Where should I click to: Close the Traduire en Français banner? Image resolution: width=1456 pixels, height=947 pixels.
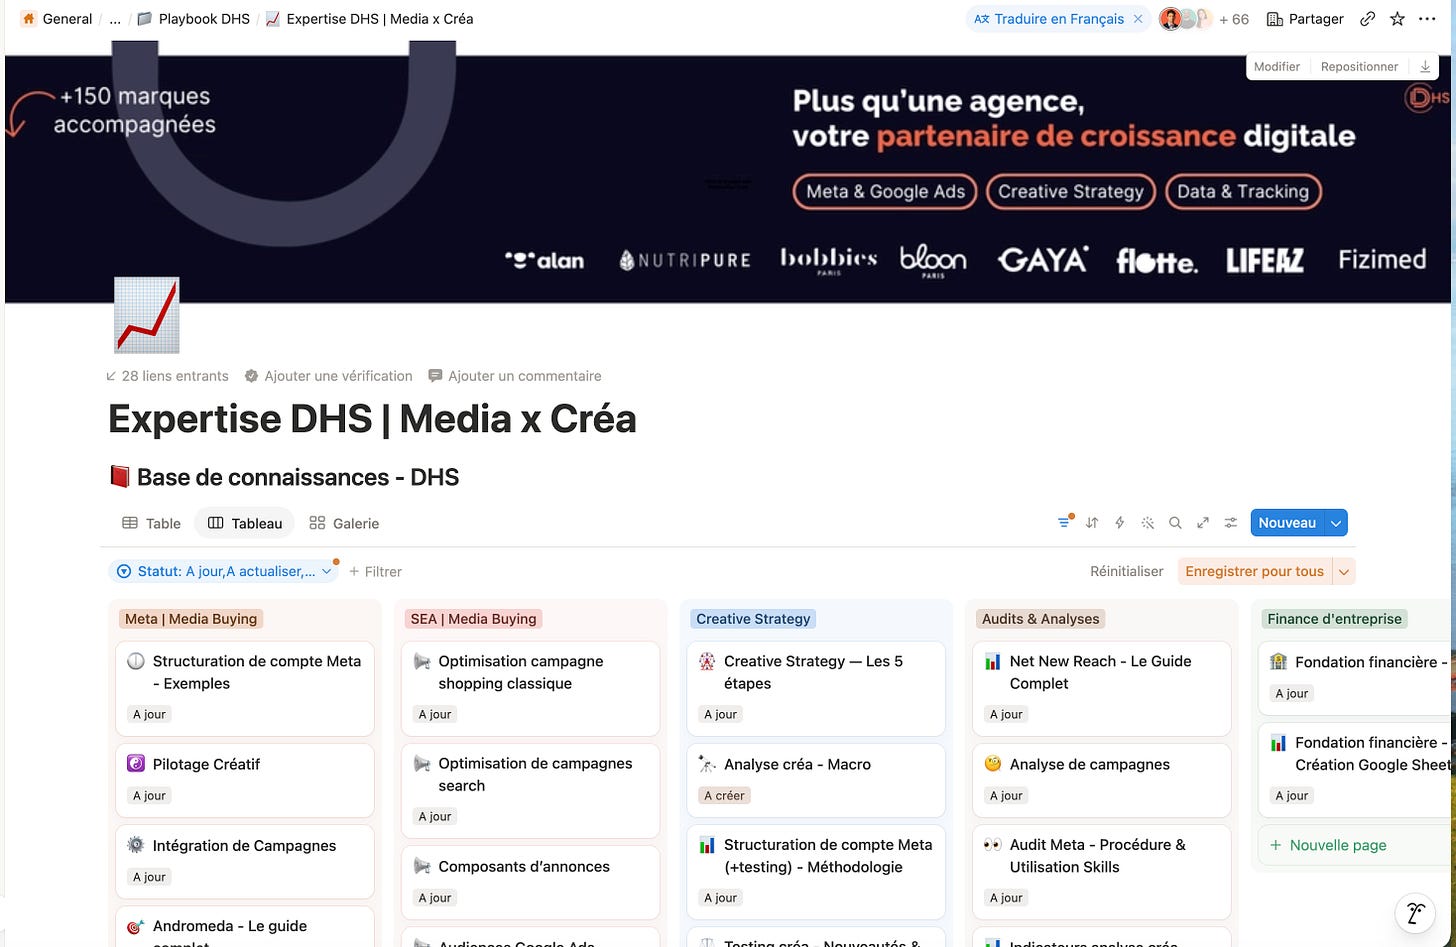click(1138, 19)
